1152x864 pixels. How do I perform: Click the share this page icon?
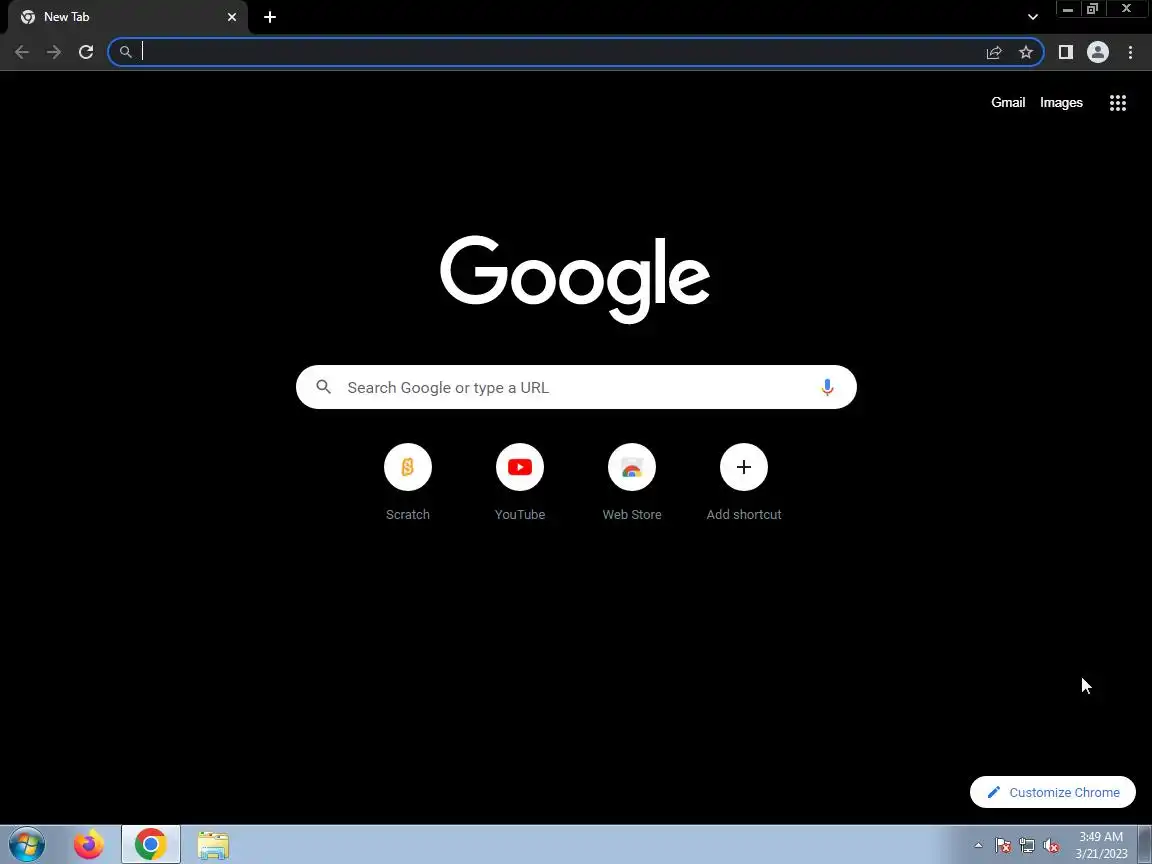tap(994, 52)
